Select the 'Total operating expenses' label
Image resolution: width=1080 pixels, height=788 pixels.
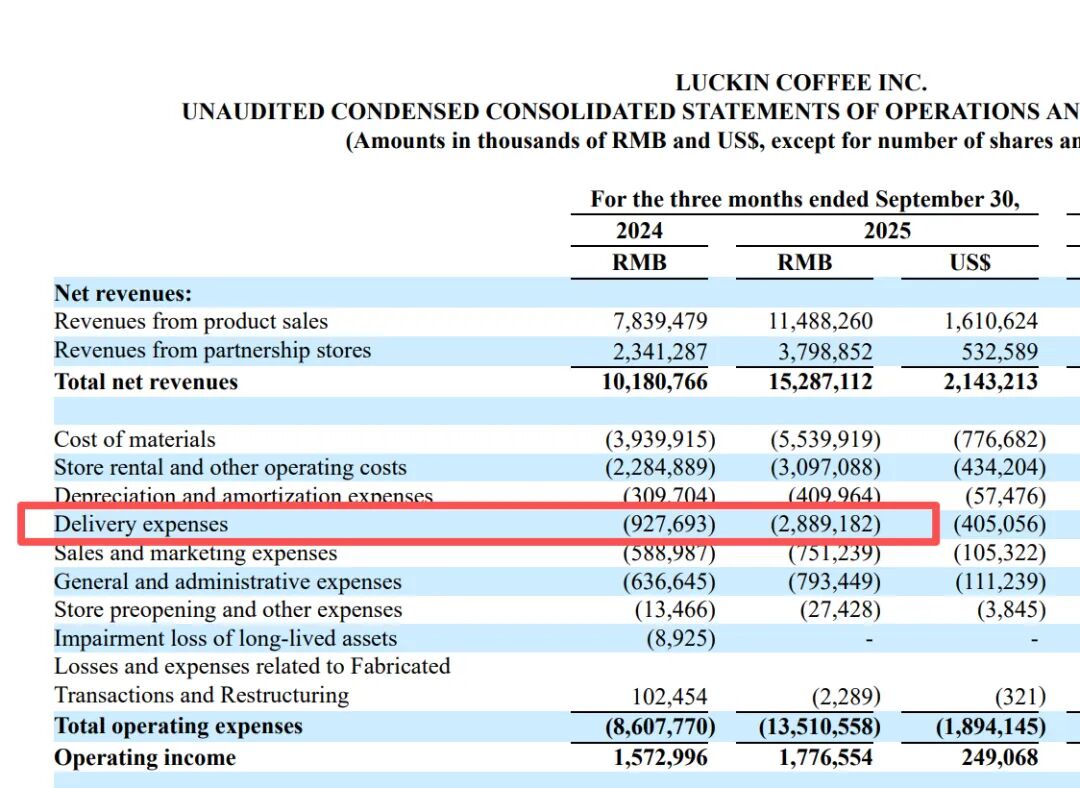pyautogui.click(x=178, y=726)
